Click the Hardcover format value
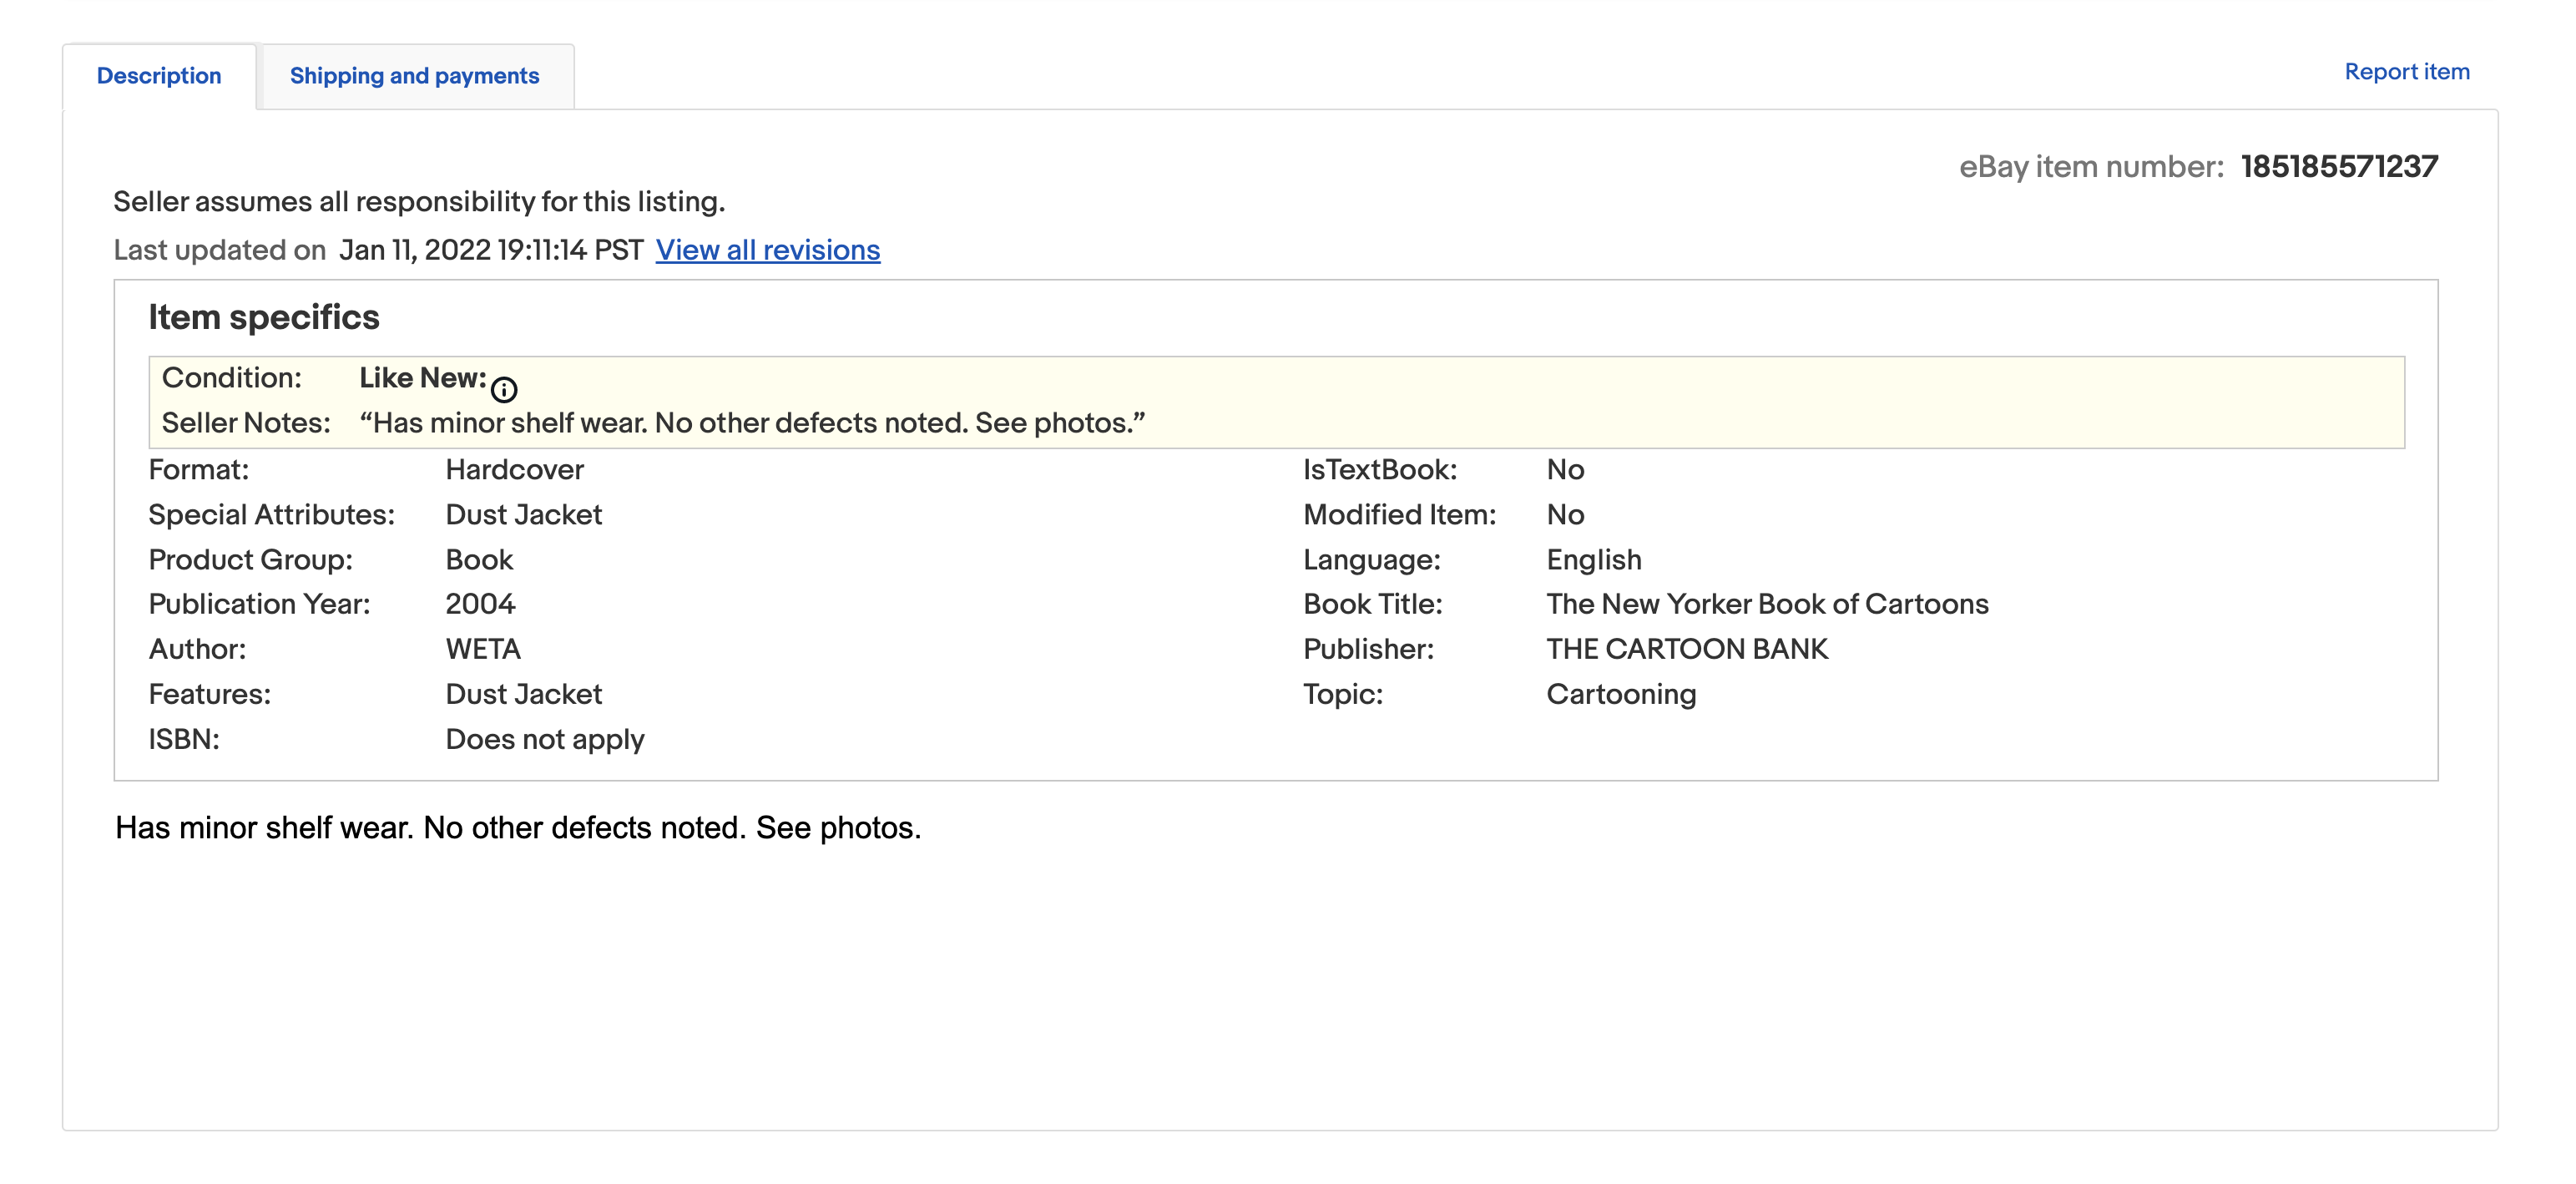The width and height of the screenshot is (2576, 1184). tap(514, 470)
